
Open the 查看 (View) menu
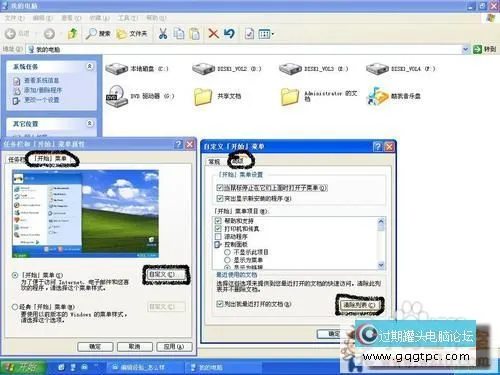[71, 18]
